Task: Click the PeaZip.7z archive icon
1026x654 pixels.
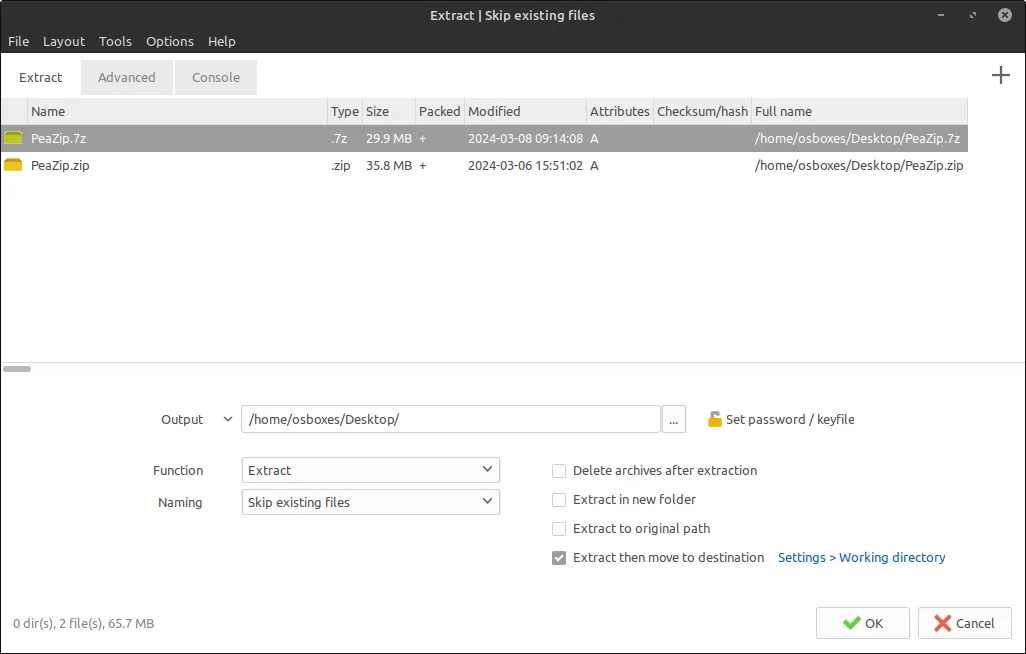Action: (x=13, y=138)
